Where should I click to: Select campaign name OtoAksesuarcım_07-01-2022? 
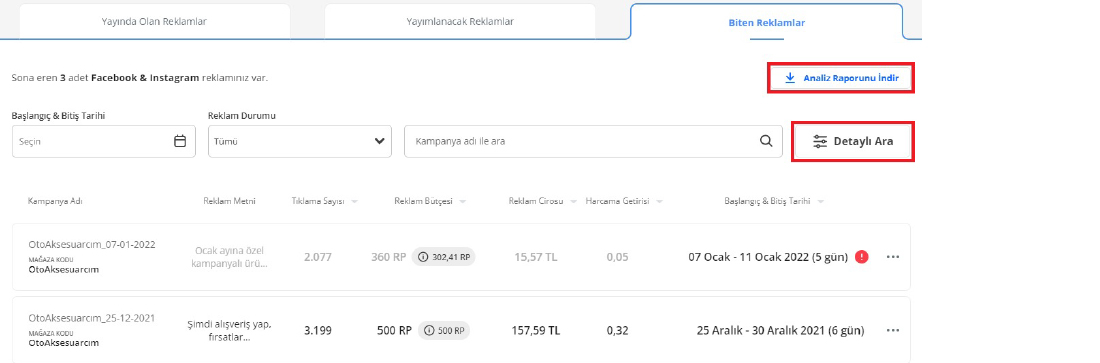pos(91,244)
